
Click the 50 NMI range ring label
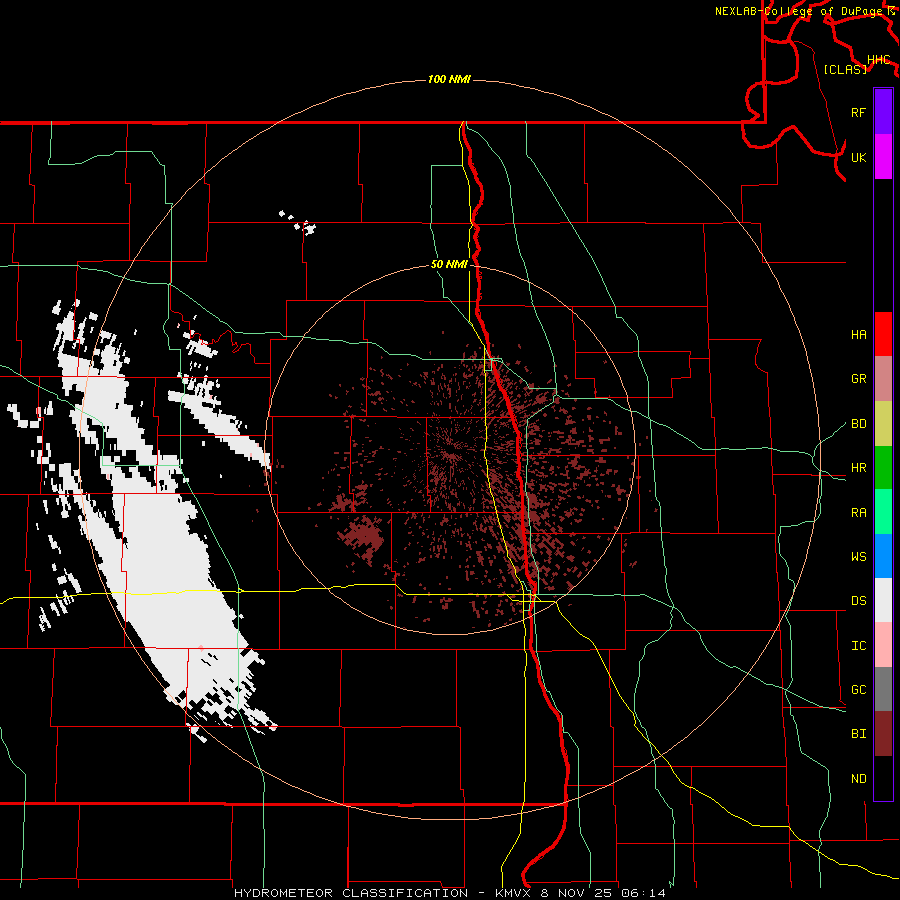(449, 264)
